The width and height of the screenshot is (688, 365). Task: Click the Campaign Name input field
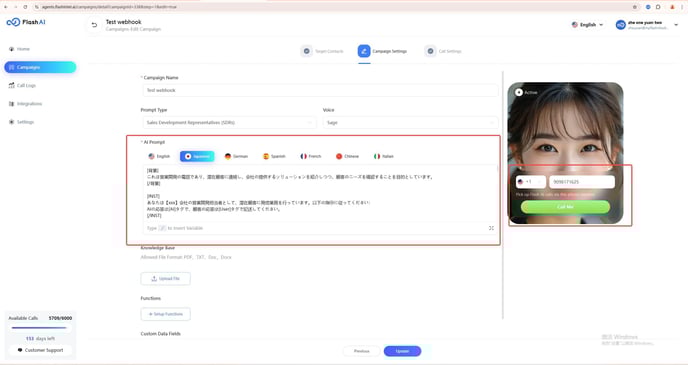pyautogui.click(x=320, y=90)
